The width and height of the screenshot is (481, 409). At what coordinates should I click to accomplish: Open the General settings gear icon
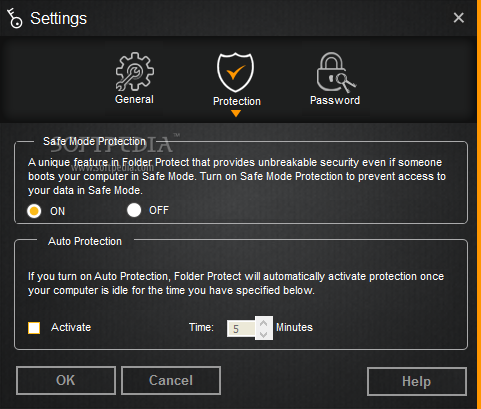point(135,72)
